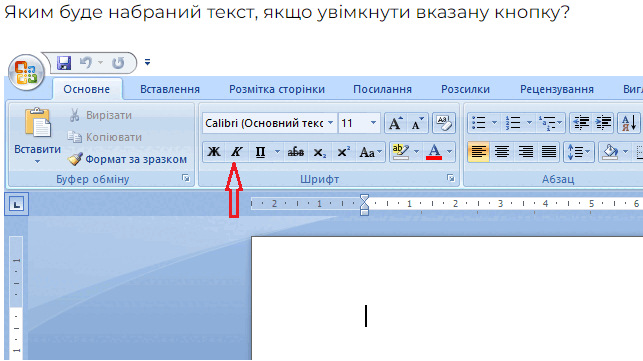643x361 pixels.
Task: Open multilevel list dropdown arrow
Action: [x=560, y=123]
